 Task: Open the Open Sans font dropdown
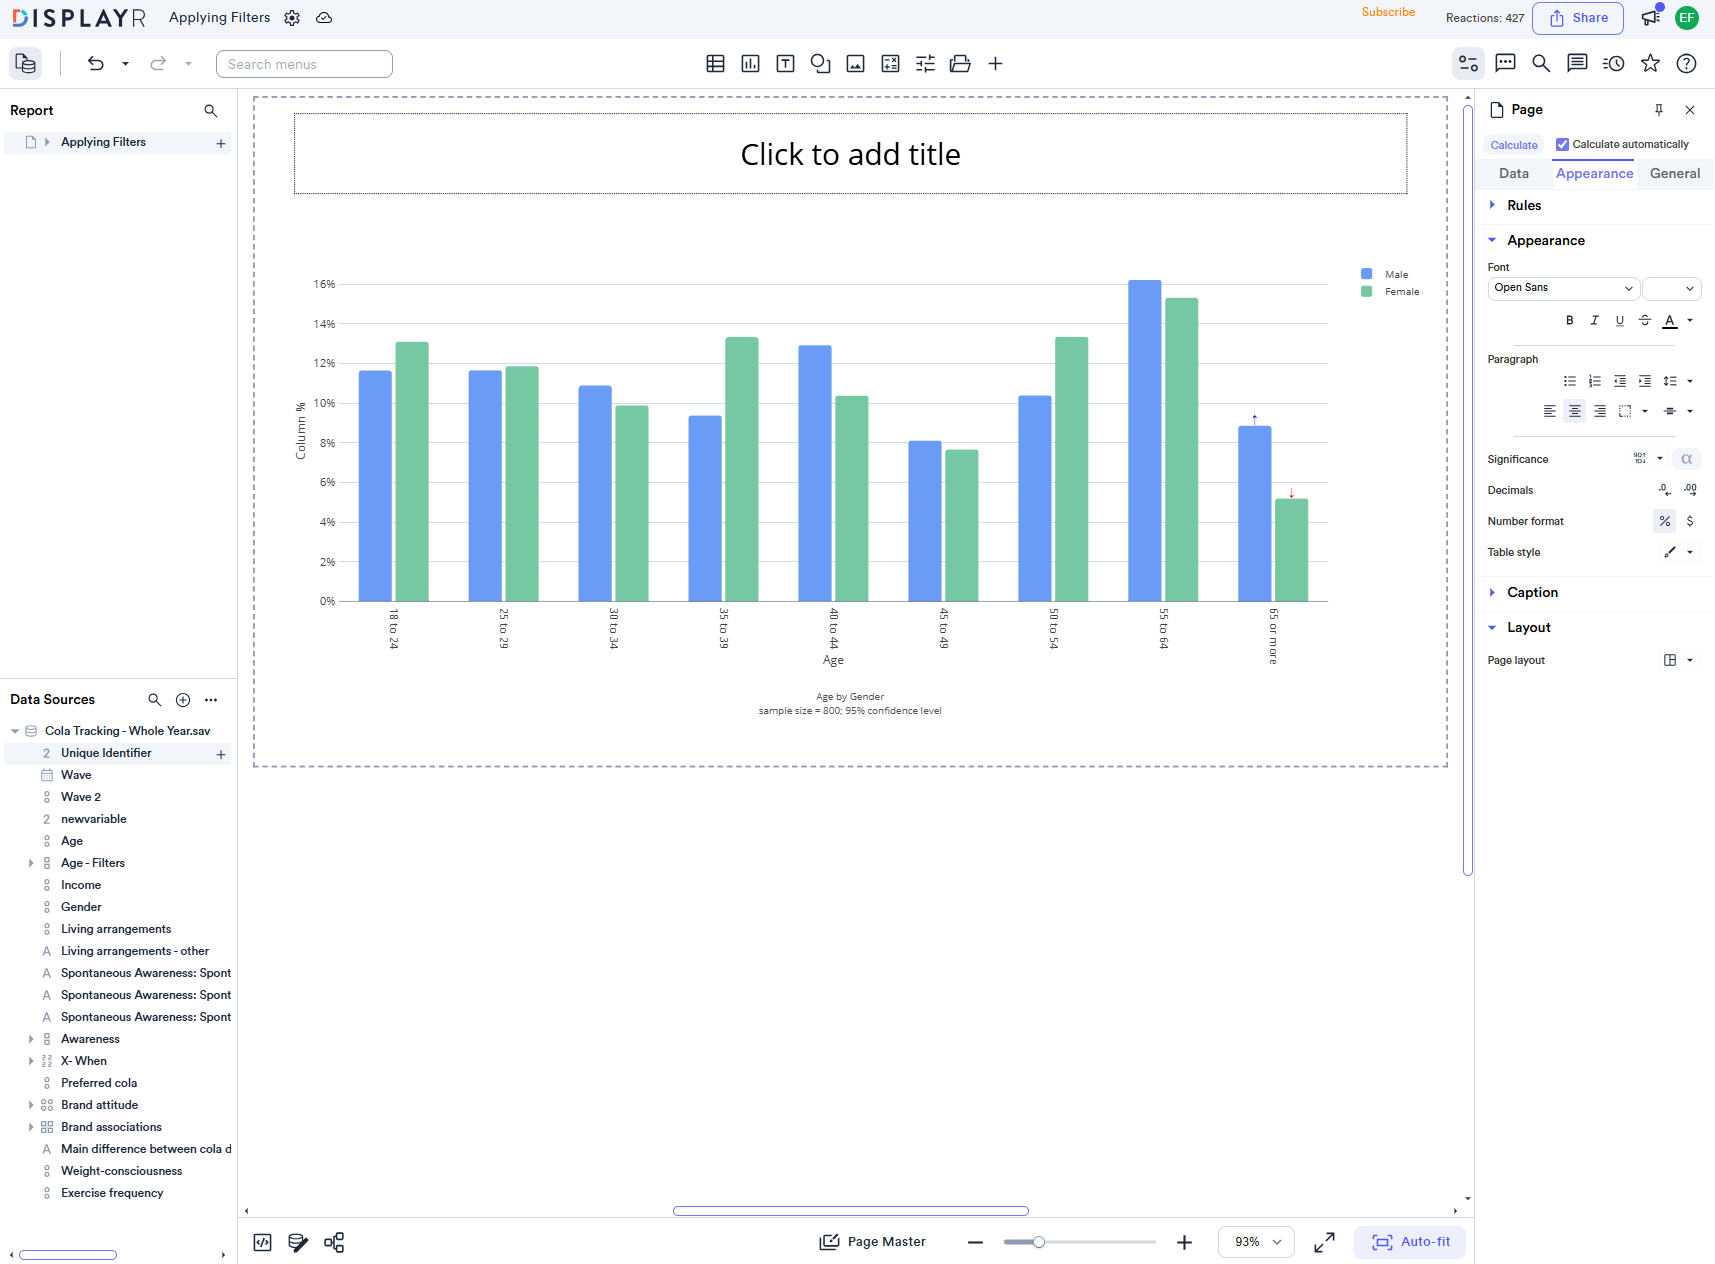(x=1563, y=288)
